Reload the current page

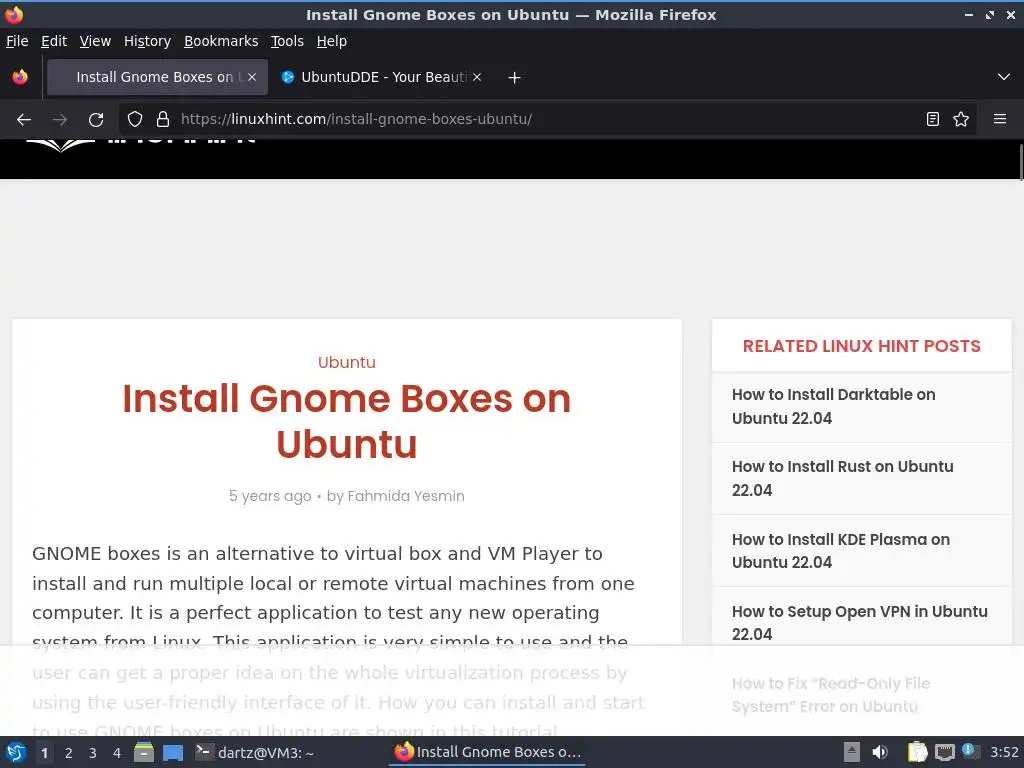coord(96,120)
